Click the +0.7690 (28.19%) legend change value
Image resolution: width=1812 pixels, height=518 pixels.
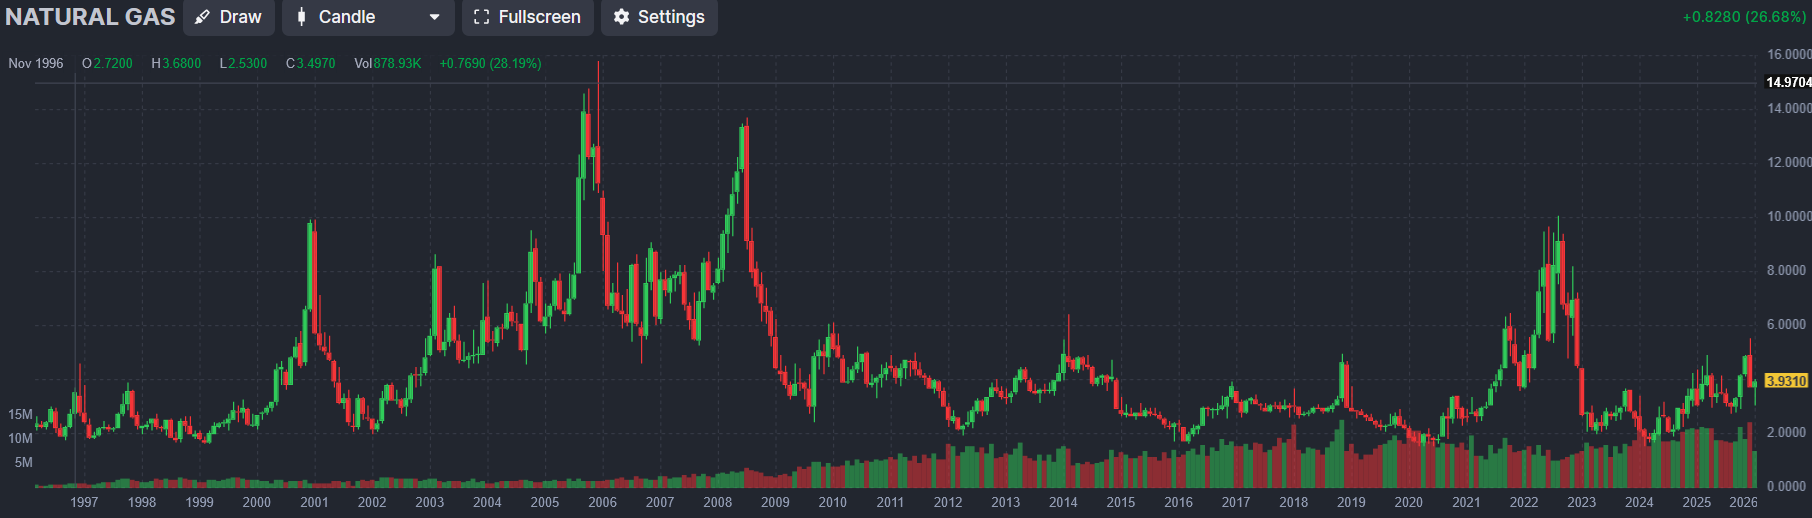click(x=490, y=63)
